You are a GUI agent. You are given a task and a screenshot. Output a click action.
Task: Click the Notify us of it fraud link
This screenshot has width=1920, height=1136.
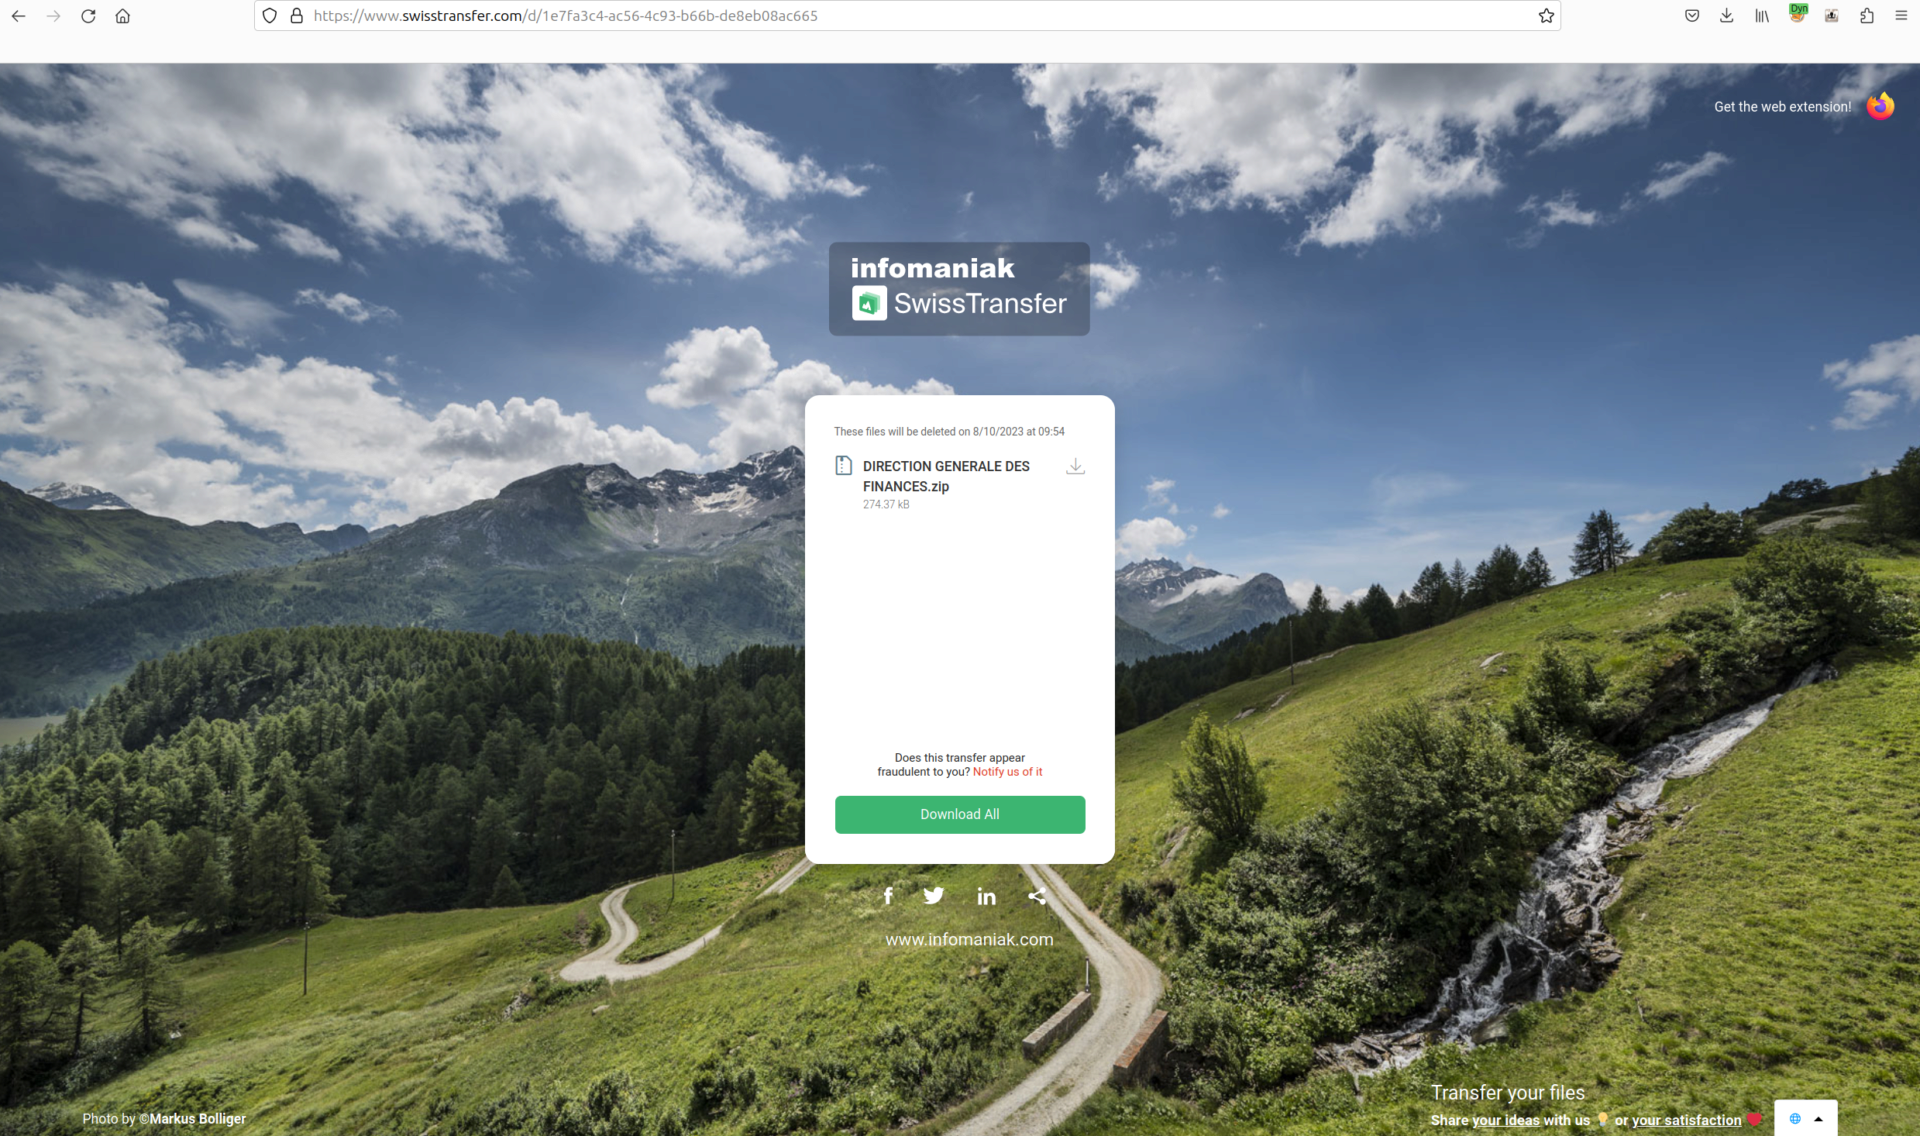tap(1007, 771)
